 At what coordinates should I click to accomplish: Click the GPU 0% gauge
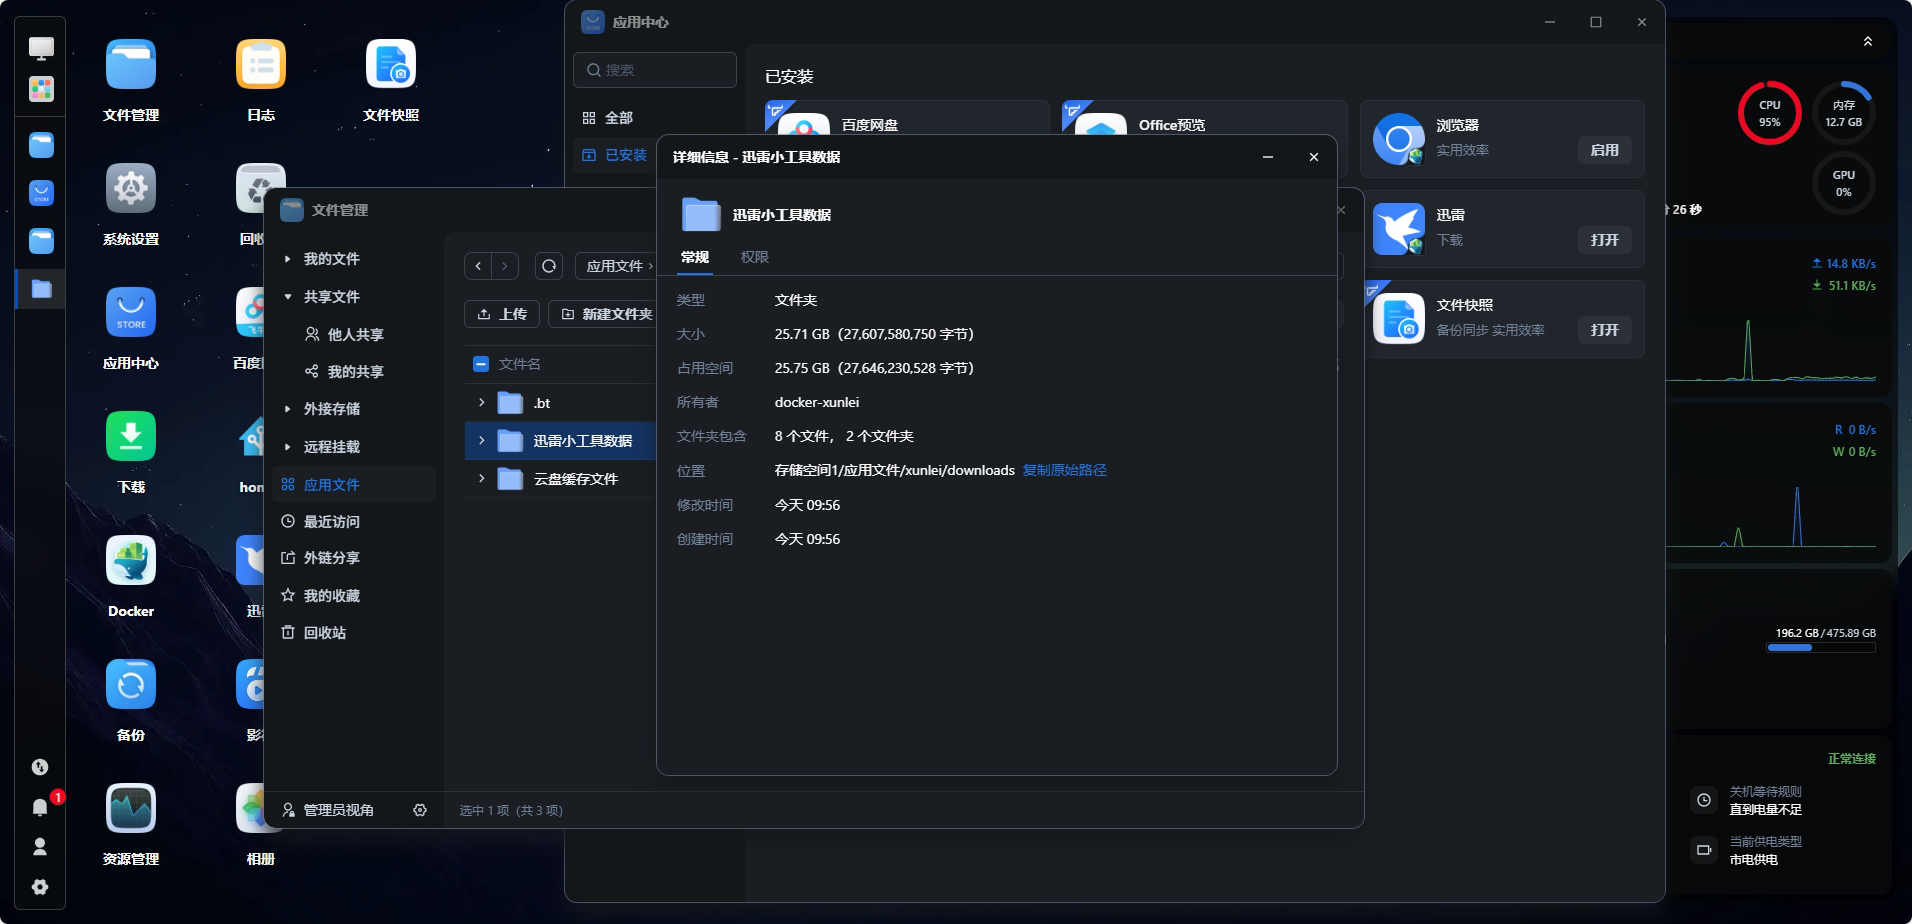(x=1843, y=183)
